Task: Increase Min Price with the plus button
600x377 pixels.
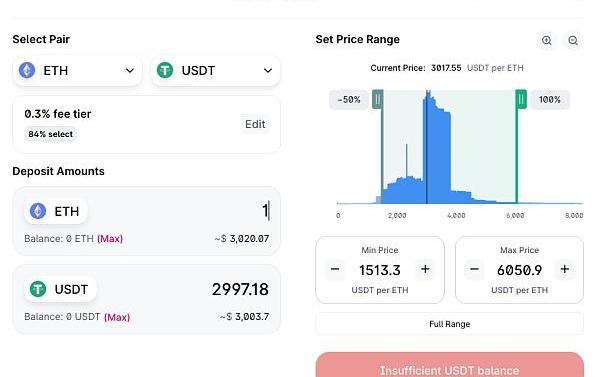Action: coord(425,269)
